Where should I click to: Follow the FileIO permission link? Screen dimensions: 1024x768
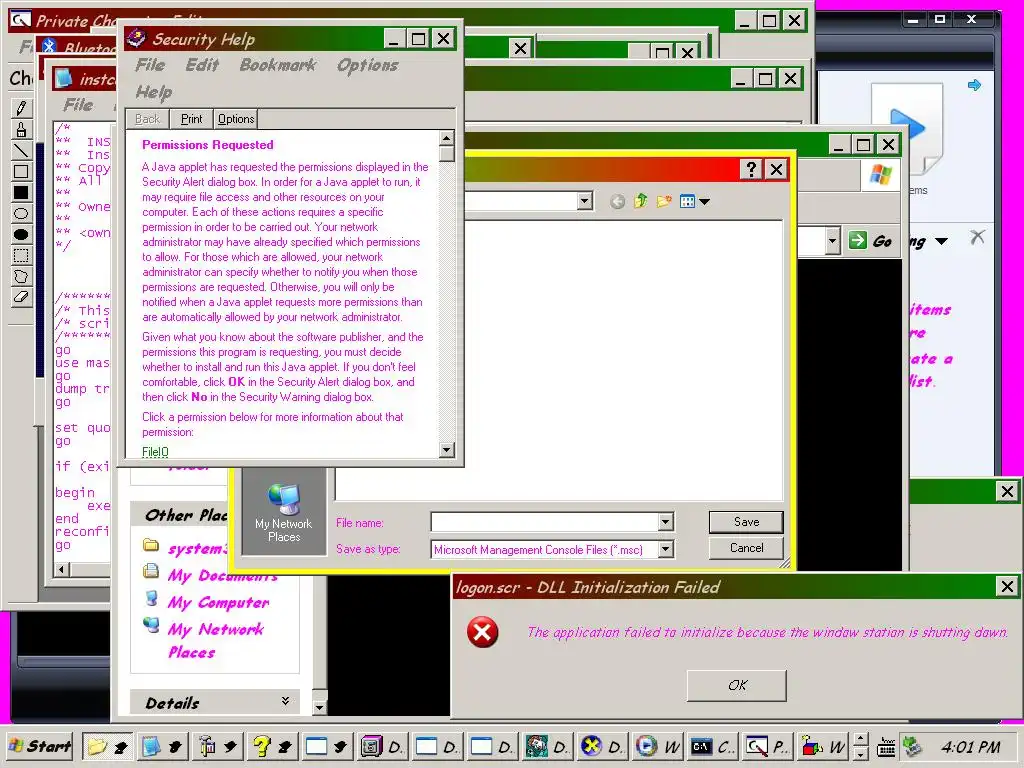155,451
